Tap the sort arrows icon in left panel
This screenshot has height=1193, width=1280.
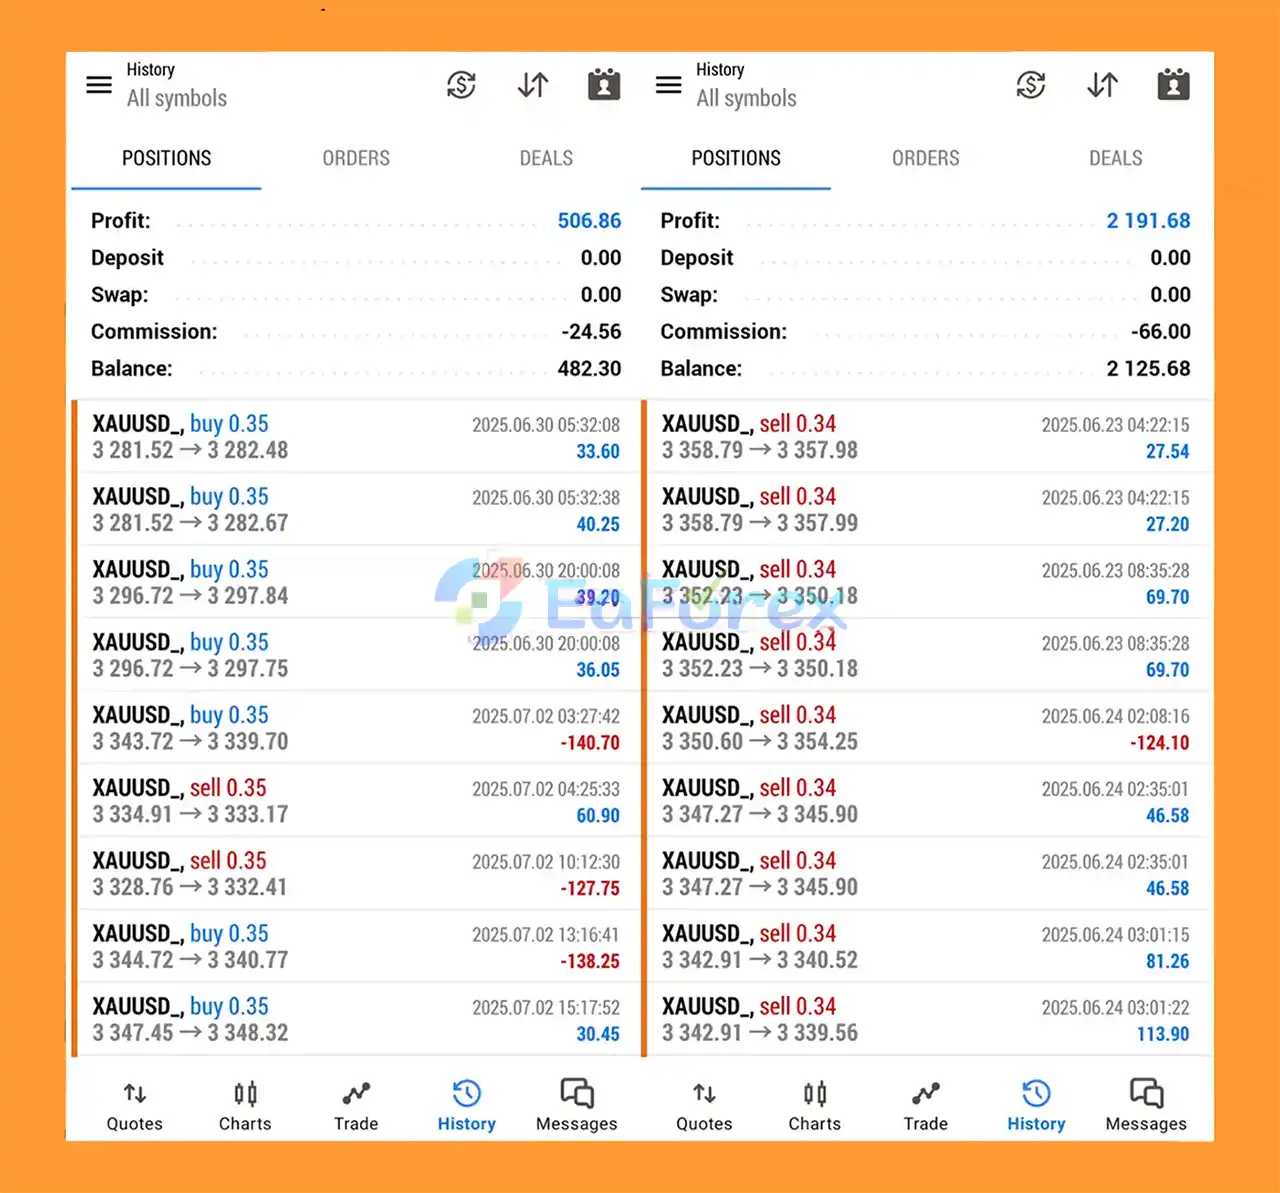(533, 85)
